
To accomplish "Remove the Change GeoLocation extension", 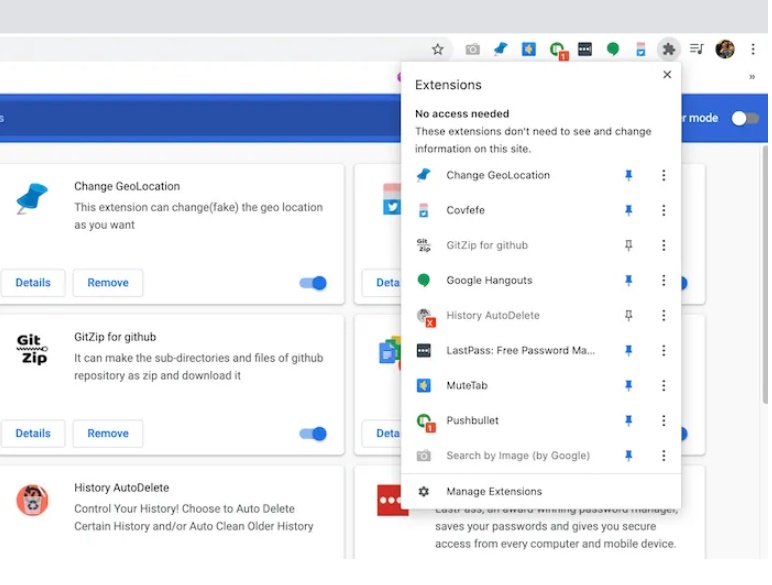I will tap(108, 283).
